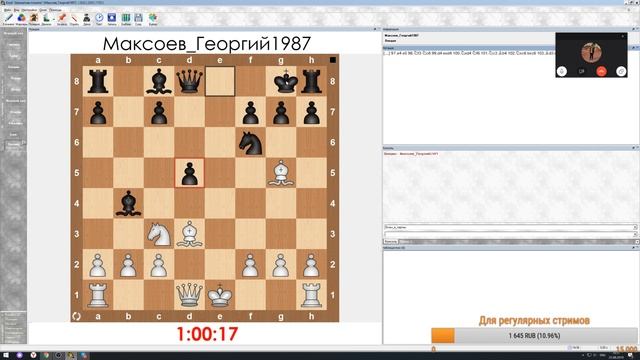Open the Файл menu
The height and width of the screenshot is (360, 640).
pyautogui.click(x=8, y=9)
